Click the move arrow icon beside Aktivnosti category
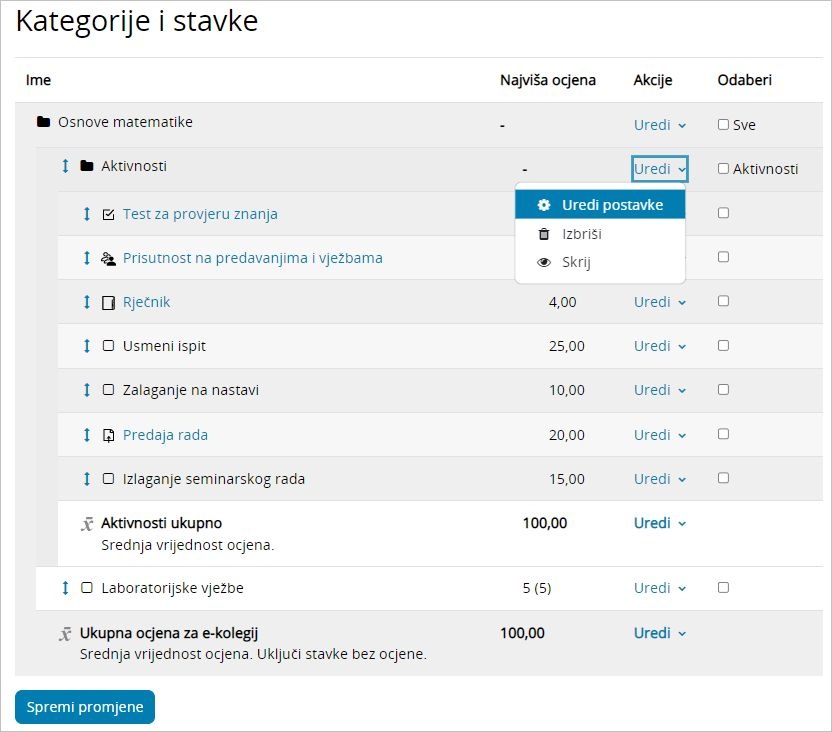Screen dimensions: 832x732 pyautogui.click(x=66, y=166)
